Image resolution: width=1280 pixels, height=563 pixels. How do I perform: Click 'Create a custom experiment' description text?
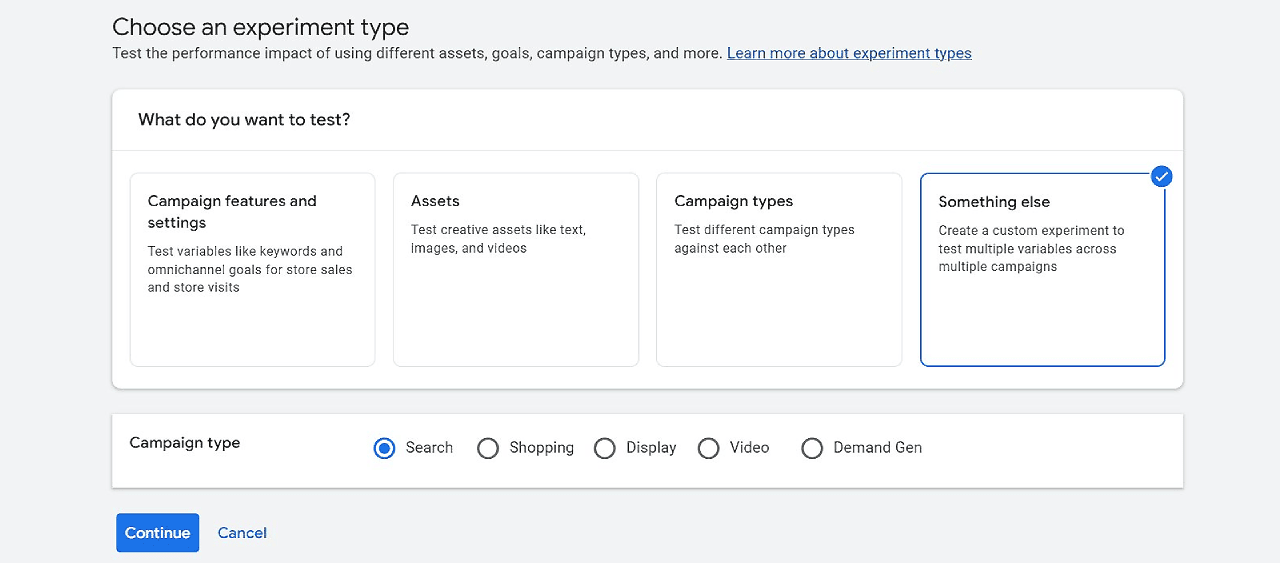1031,249
